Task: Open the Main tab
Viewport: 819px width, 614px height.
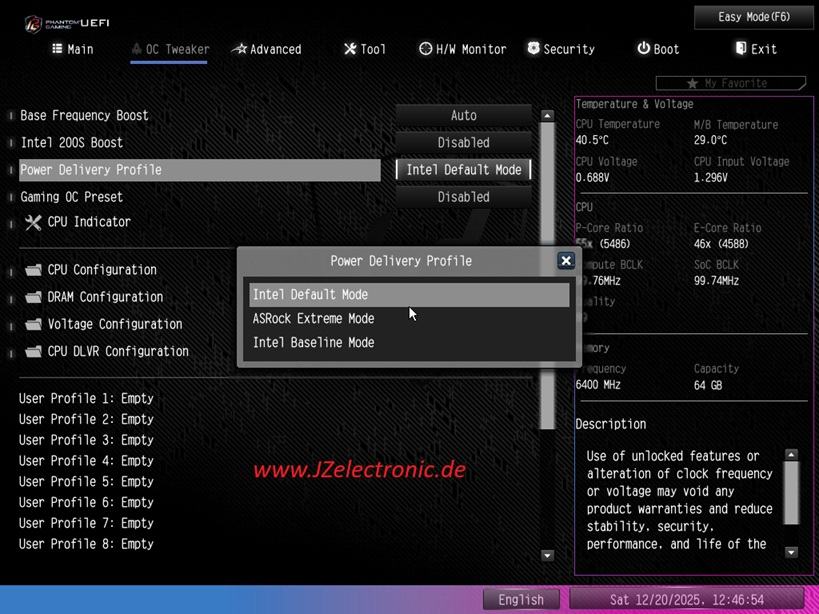Action: point(73,49)
